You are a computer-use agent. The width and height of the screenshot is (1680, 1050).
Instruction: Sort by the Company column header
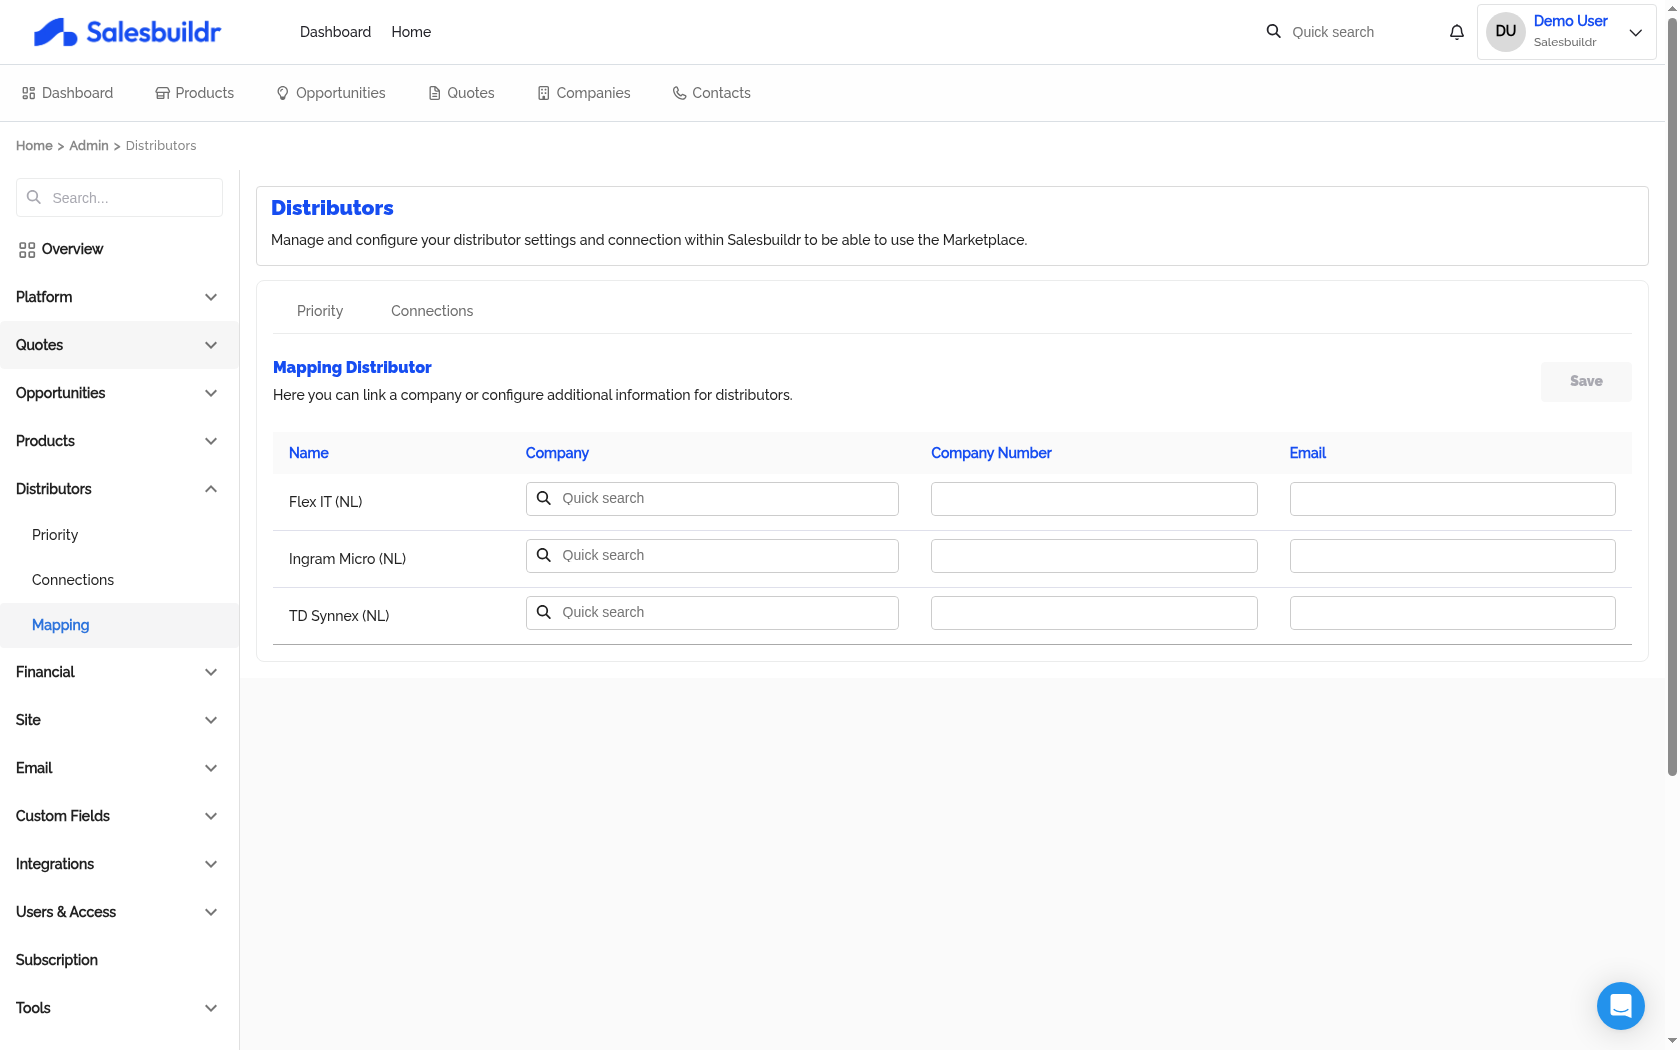click(x=557, y=453)
